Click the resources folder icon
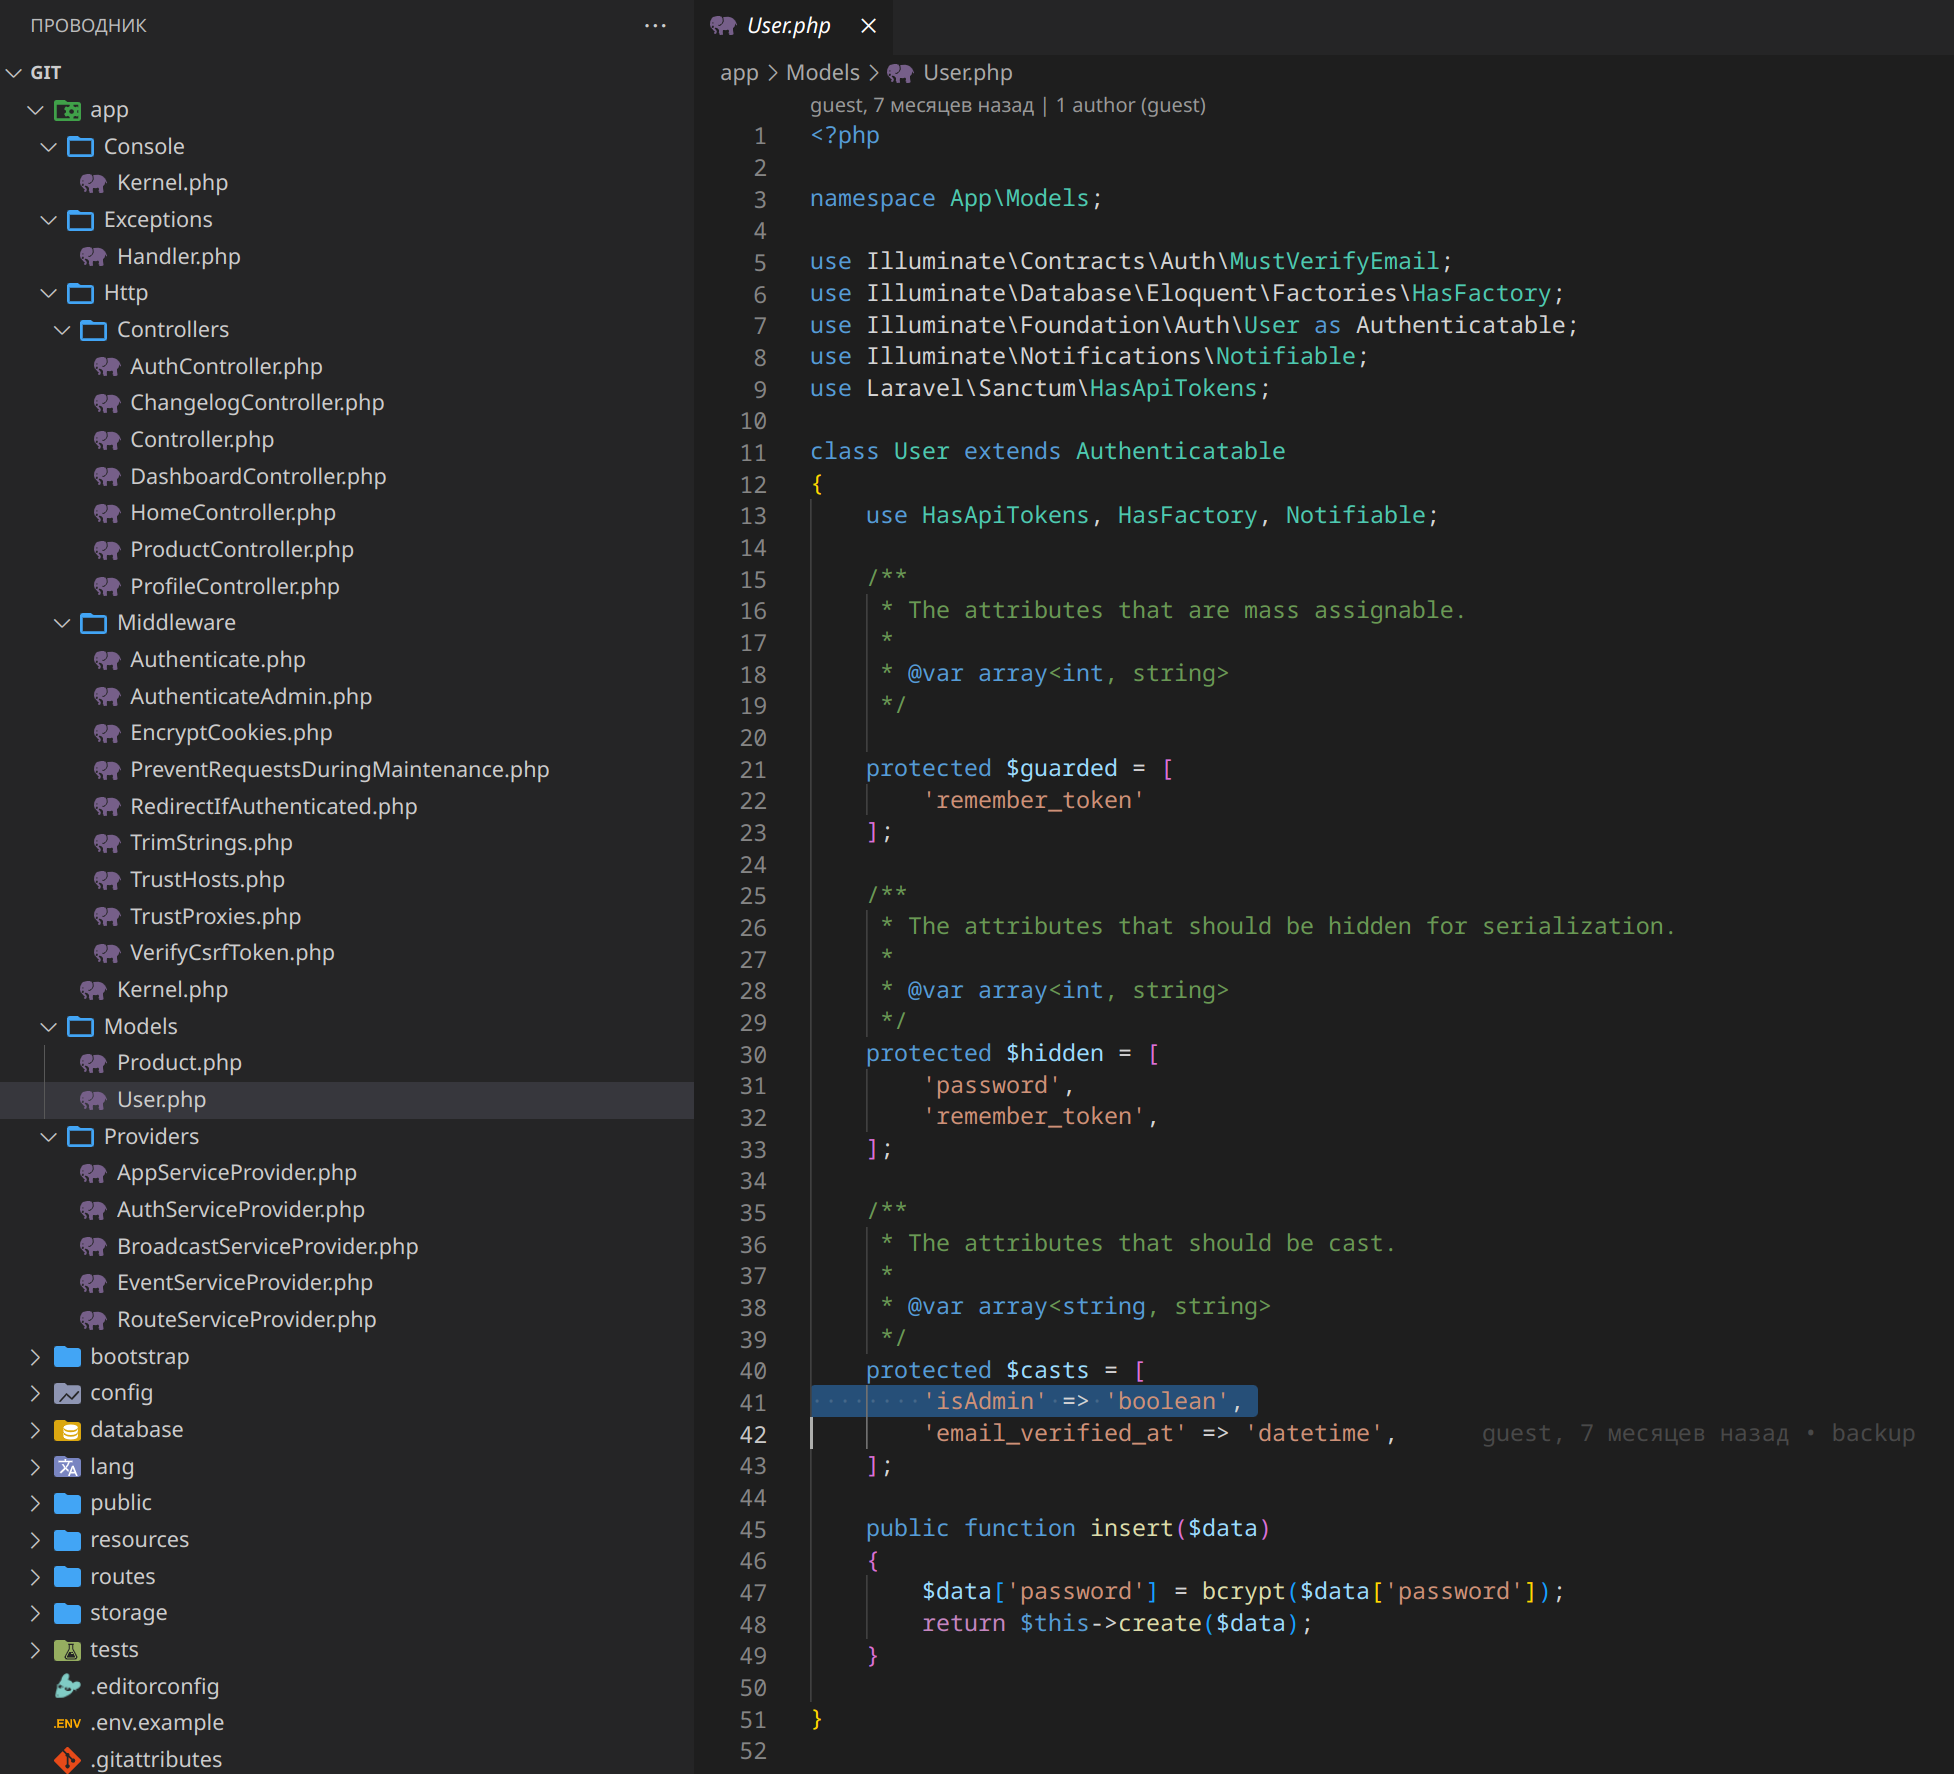Screen dimensions: 1954x1774 [67, 1540]
